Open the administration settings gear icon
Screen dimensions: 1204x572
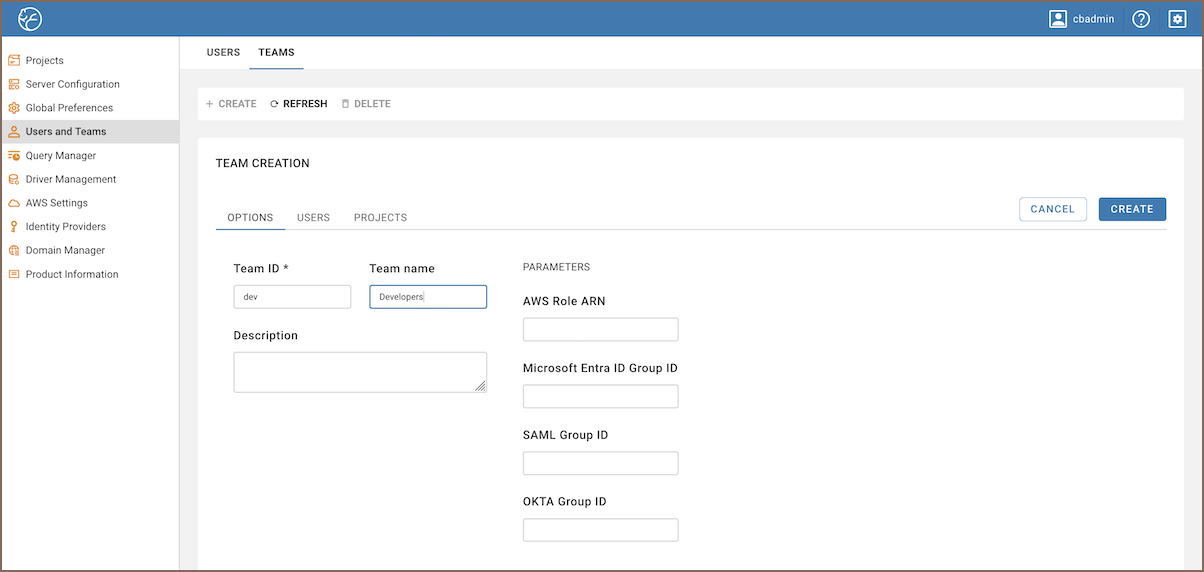[1177, 19]
